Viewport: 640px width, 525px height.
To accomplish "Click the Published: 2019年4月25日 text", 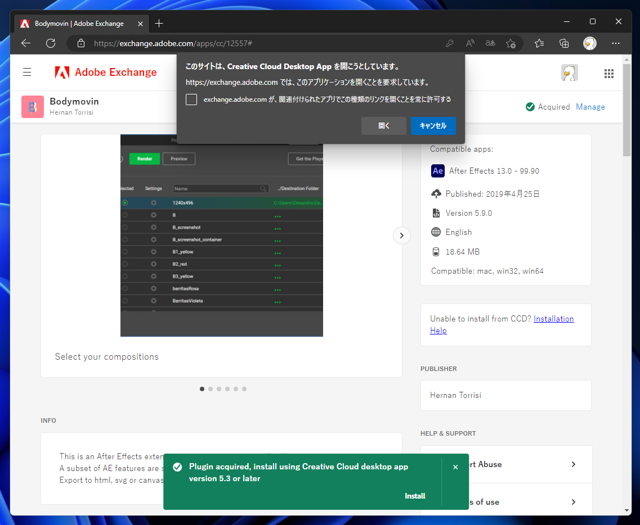I will click(492, 194).
